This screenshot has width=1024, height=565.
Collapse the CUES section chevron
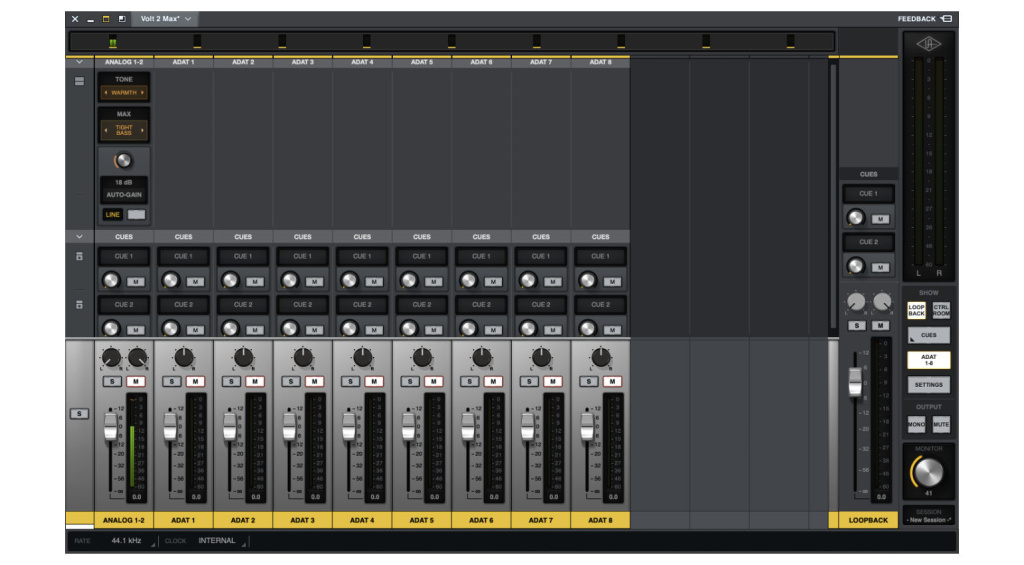[79, 236]
